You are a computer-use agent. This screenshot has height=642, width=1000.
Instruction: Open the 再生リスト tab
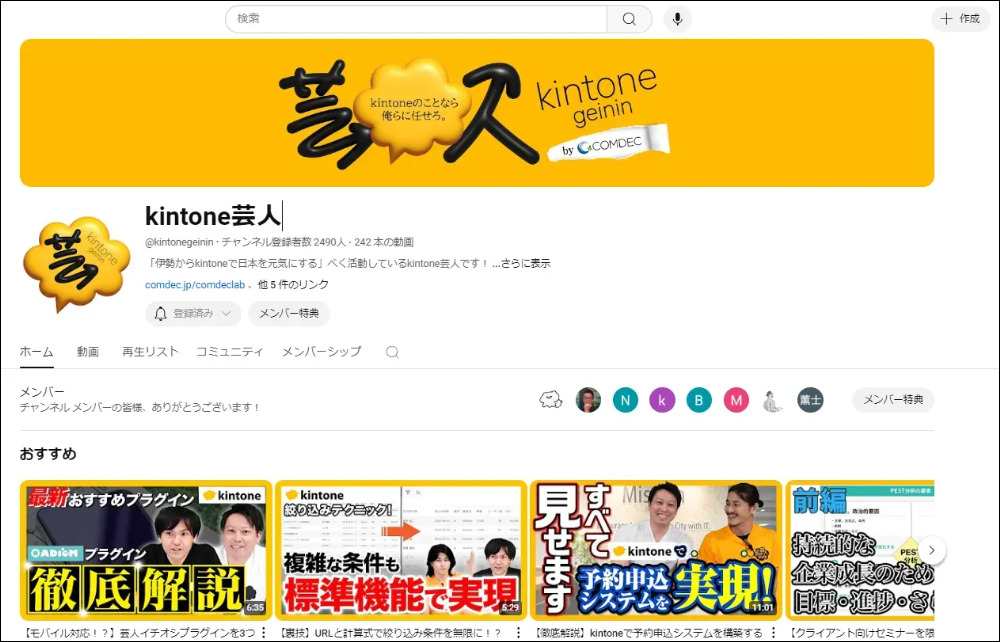150,351
